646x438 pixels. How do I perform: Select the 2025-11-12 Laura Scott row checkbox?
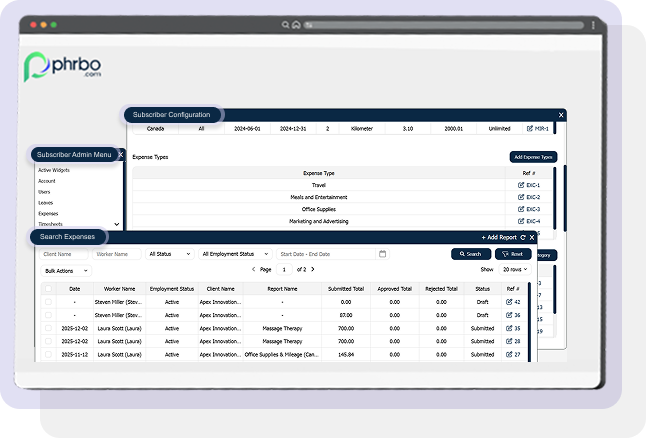tap(48, 354)
